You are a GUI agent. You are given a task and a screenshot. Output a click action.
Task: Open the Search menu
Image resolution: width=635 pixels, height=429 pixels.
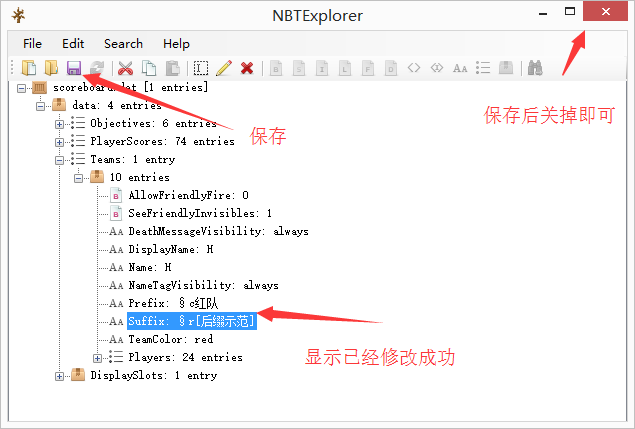pos(123,44)
